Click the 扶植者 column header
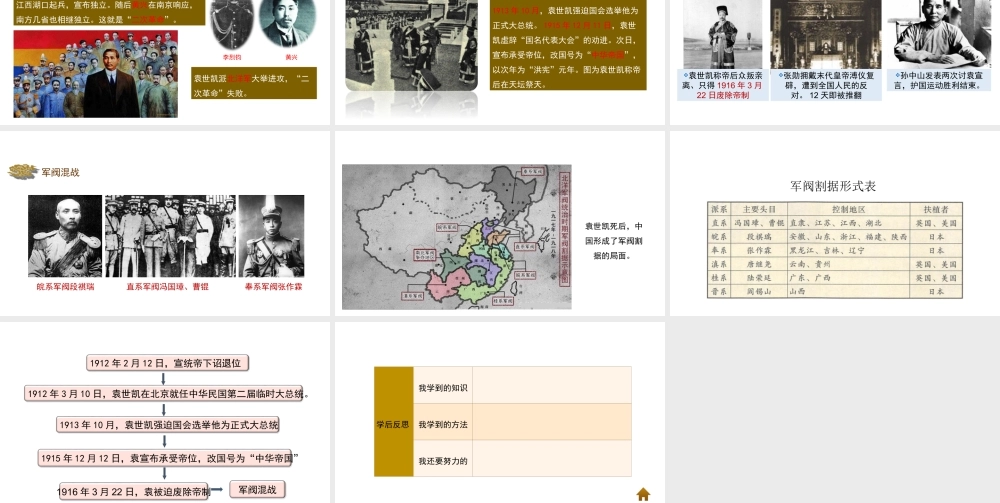This screenshot has width=1000, height=503. pyautogui.click(x=936, y=209)
